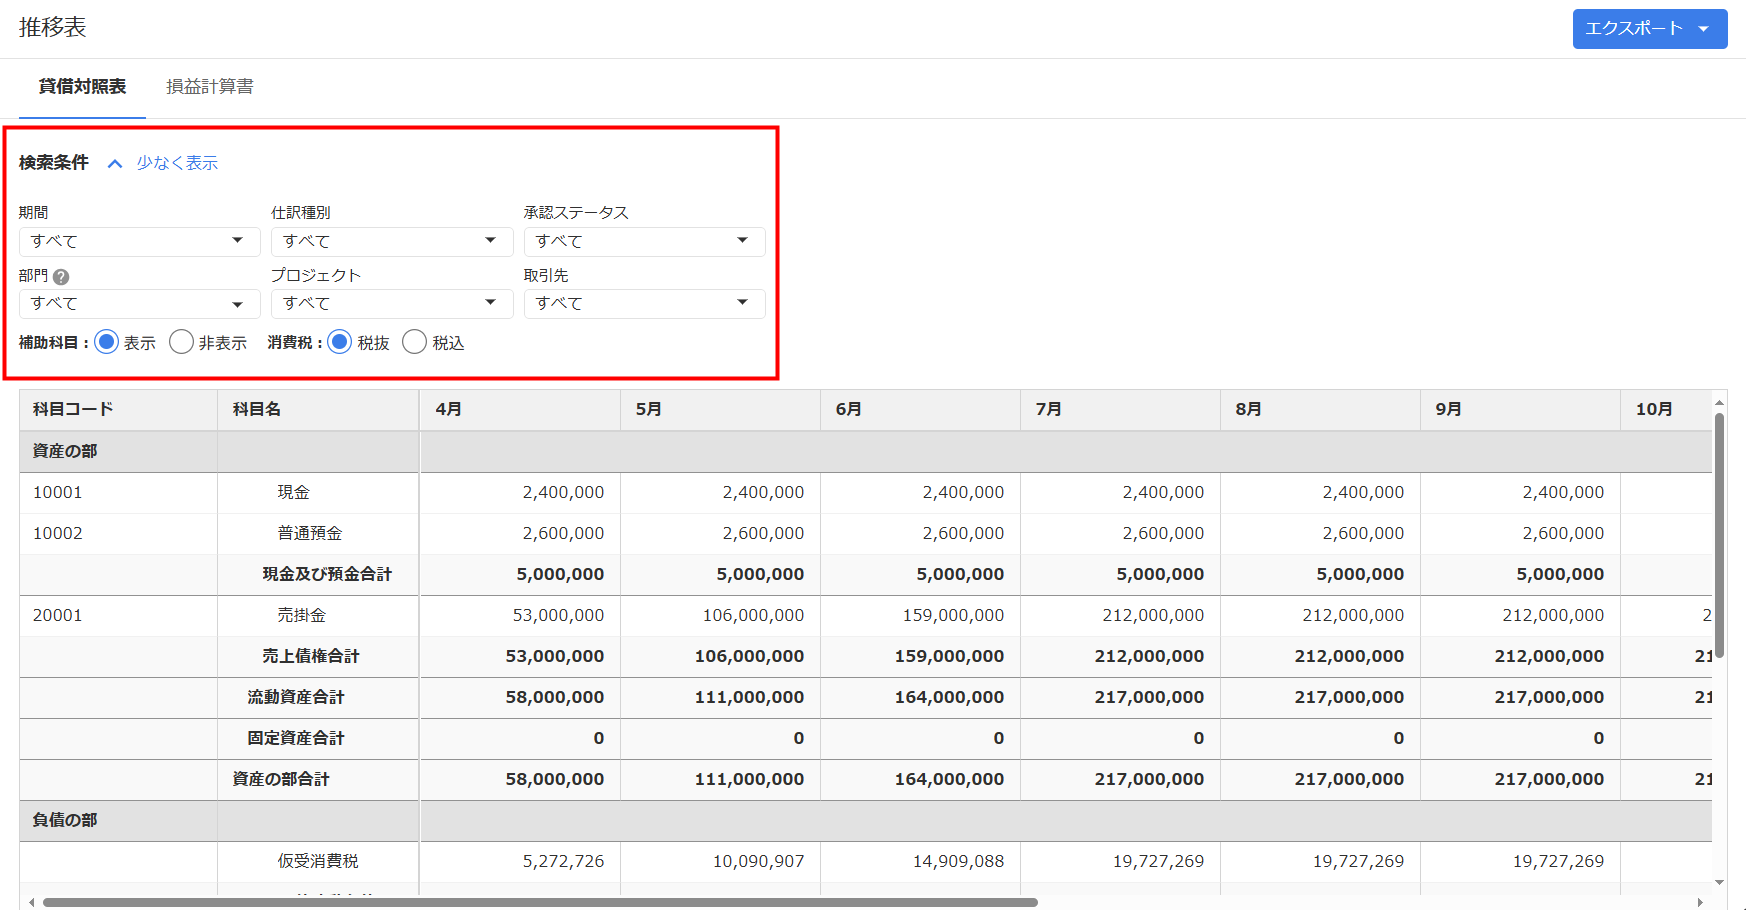The image size is (1746, 910).
Task: Click the 資産の部合計 row label
Action: pos(281,779)
